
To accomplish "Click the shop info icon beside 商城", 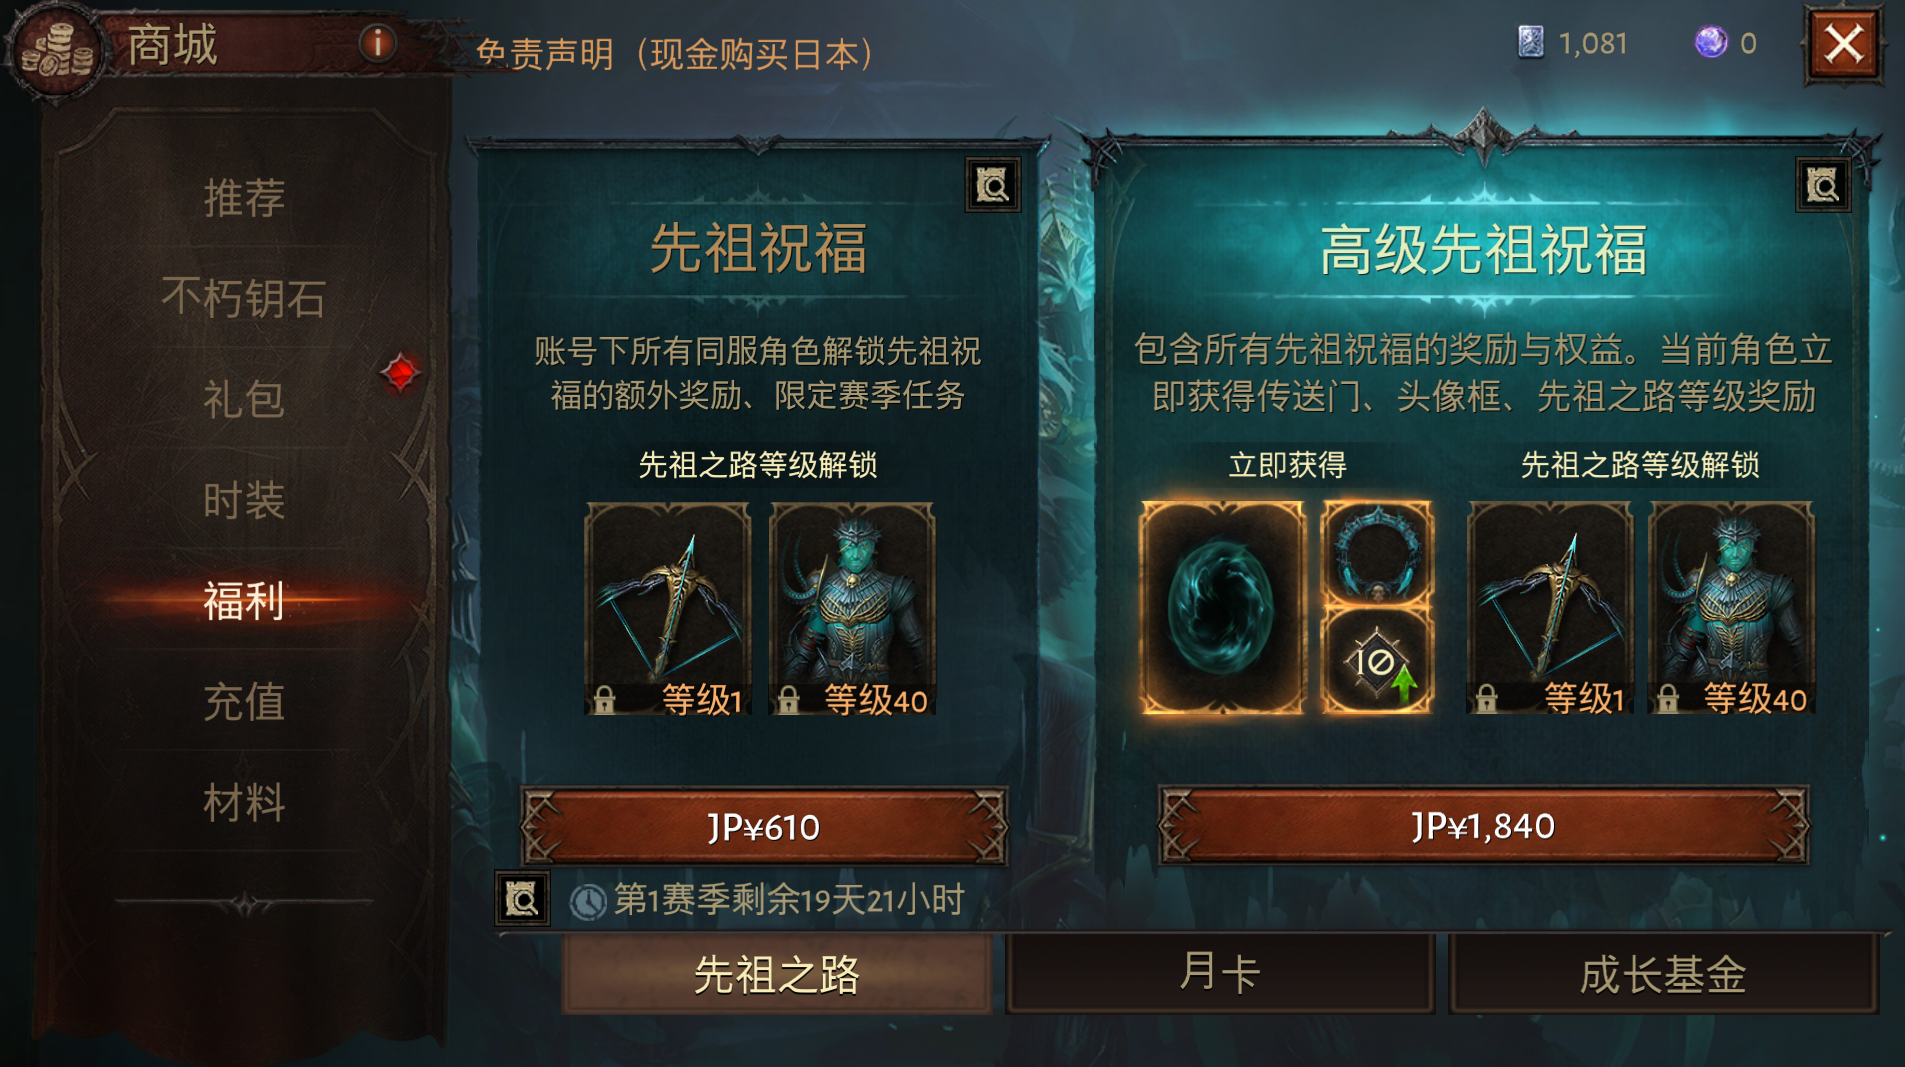I will [x=377, y=43].
